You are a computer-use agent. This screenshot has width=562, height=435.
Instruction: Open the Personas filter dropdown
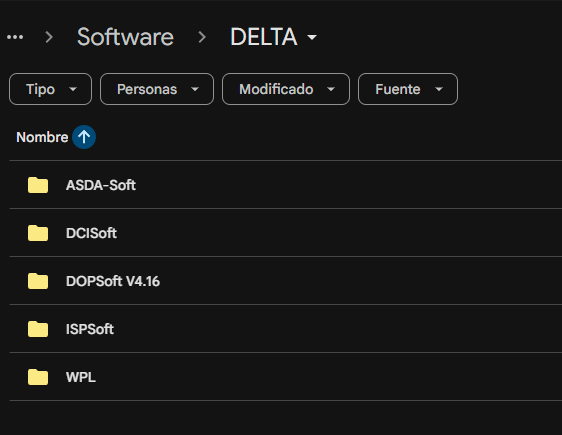[157, 89]
